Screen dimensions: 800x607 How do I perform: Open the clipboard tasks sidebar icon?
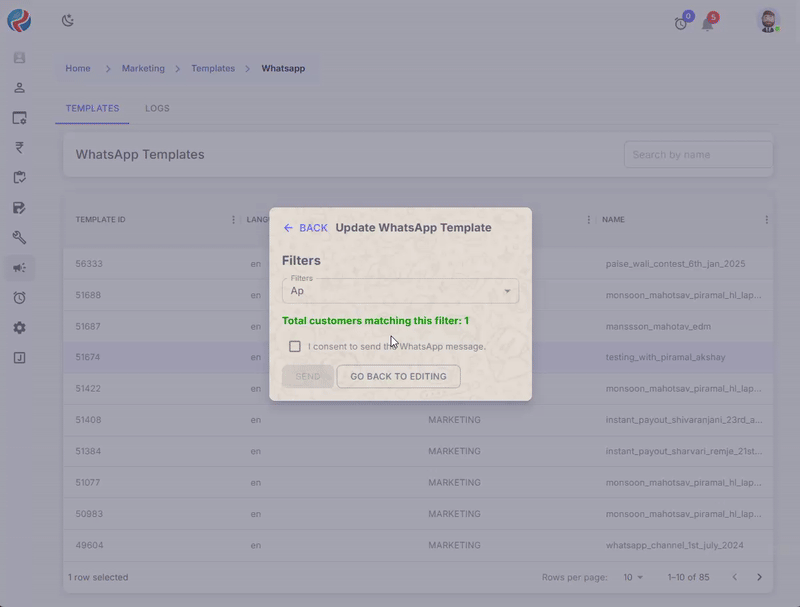click(x=19, y=178)
